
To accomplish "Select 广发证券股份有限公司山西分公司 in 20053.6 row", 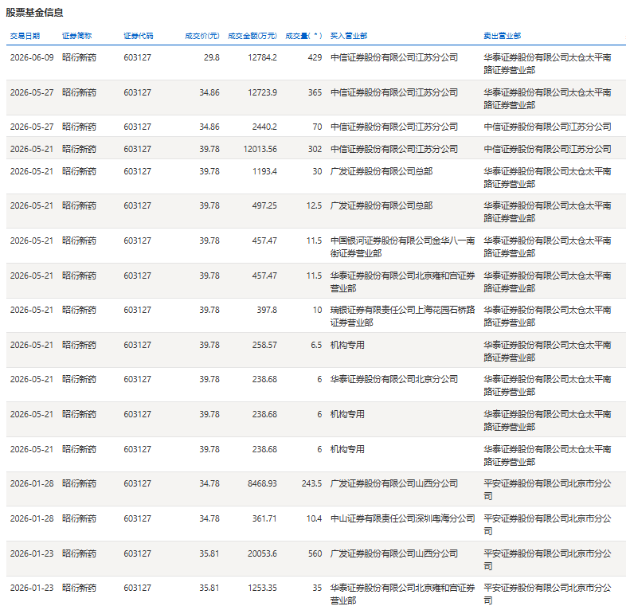I will [x=394, y=554].
